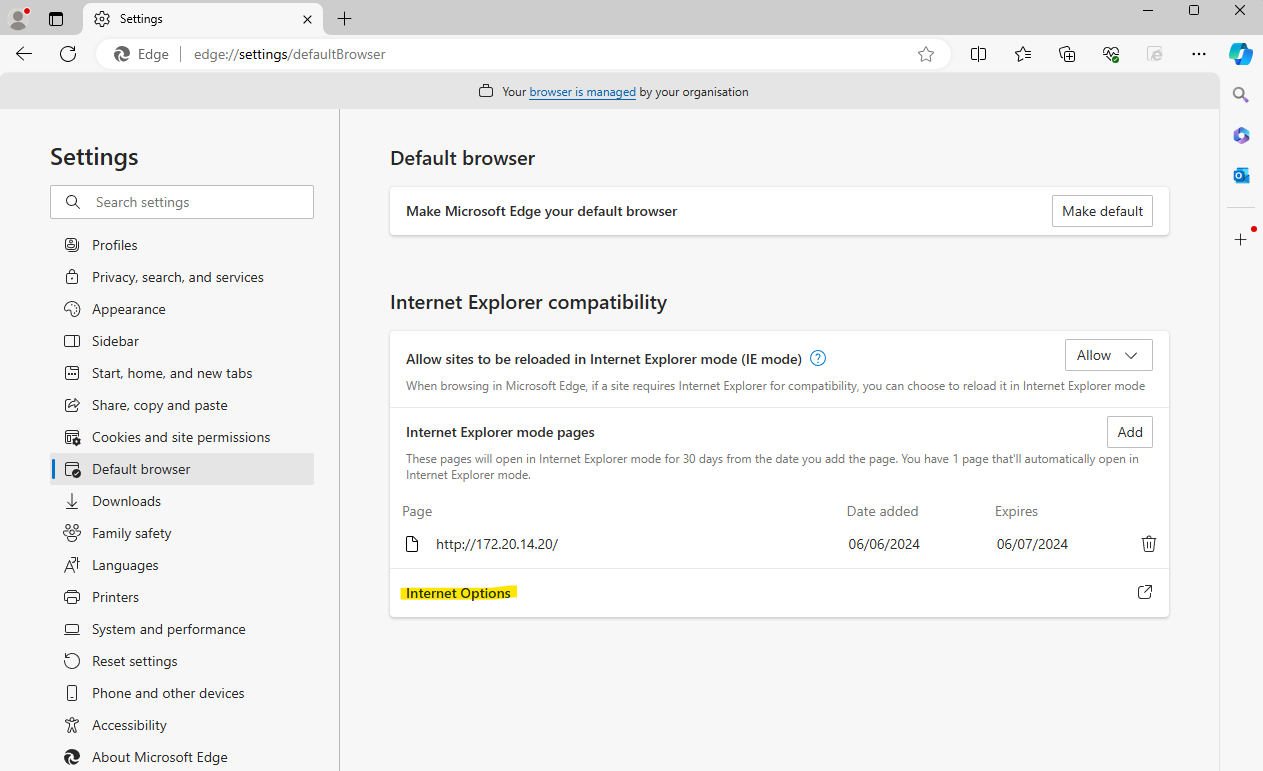Open Privacy, search, and services
The width and height of the screenshot is (1263, 771).
click(182, 277)
